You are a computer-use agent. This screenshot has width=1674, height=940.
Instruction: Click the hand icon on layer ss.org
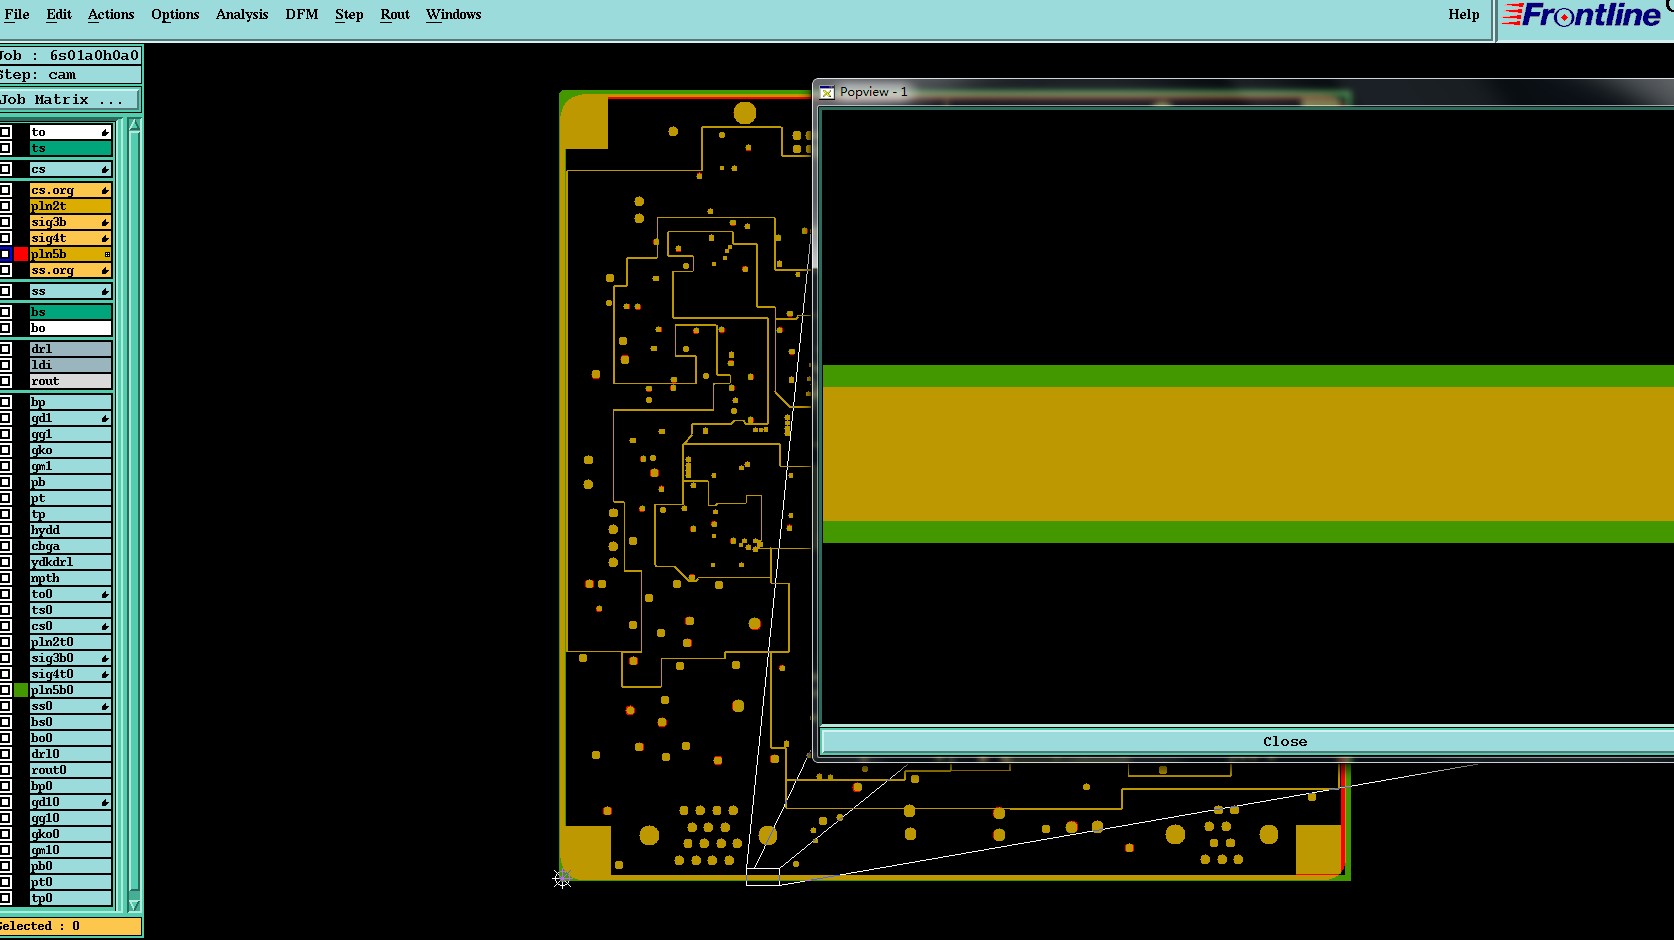point(105,270)
